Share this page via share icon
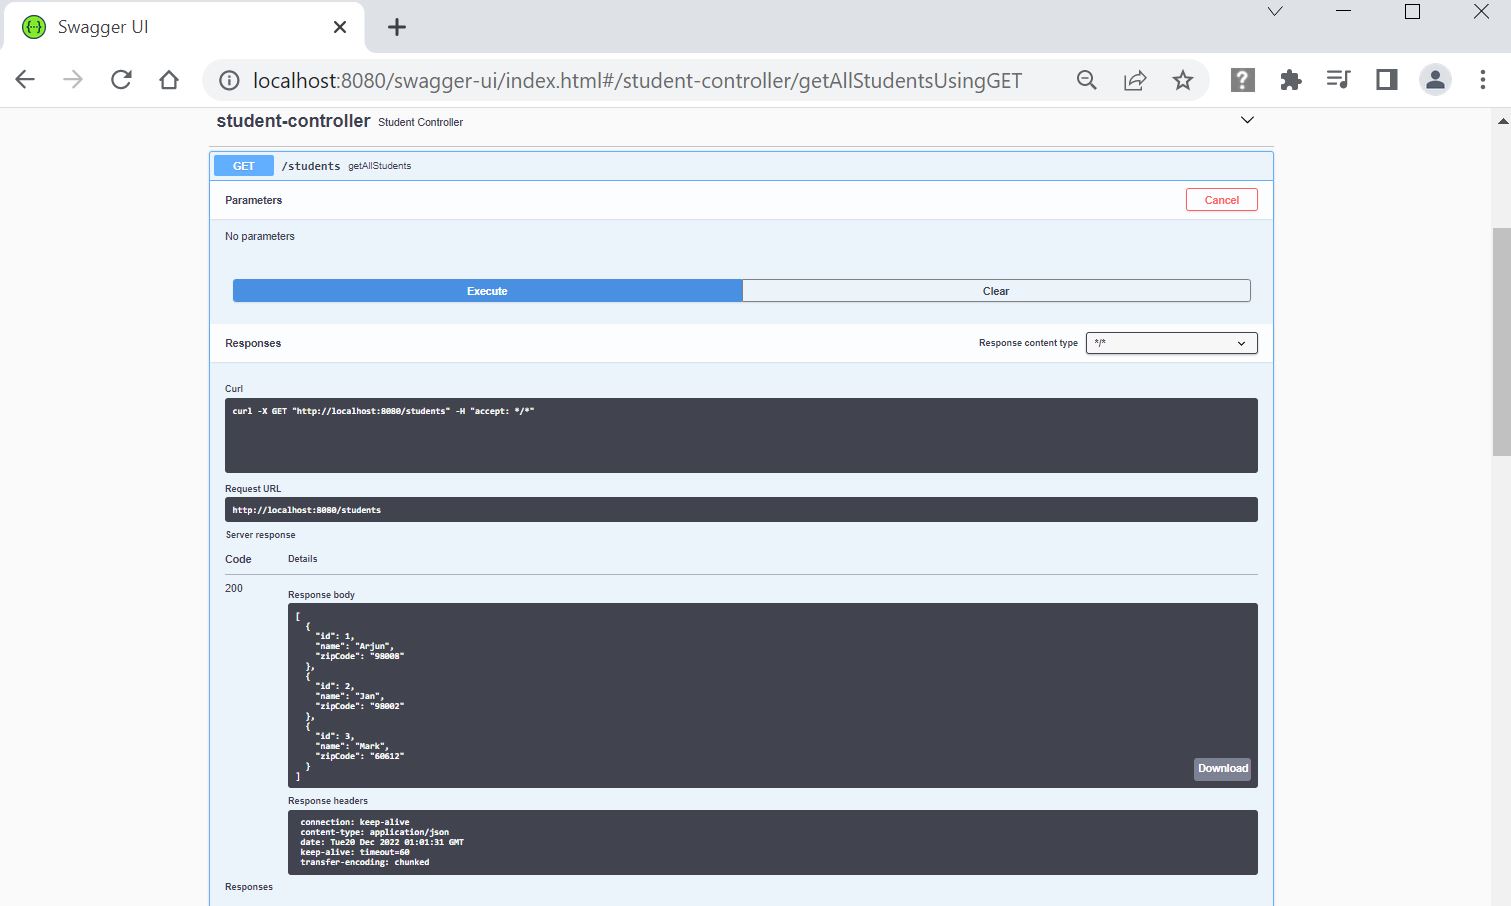This screenshot has height=906, width=1511. point(1135,80)
